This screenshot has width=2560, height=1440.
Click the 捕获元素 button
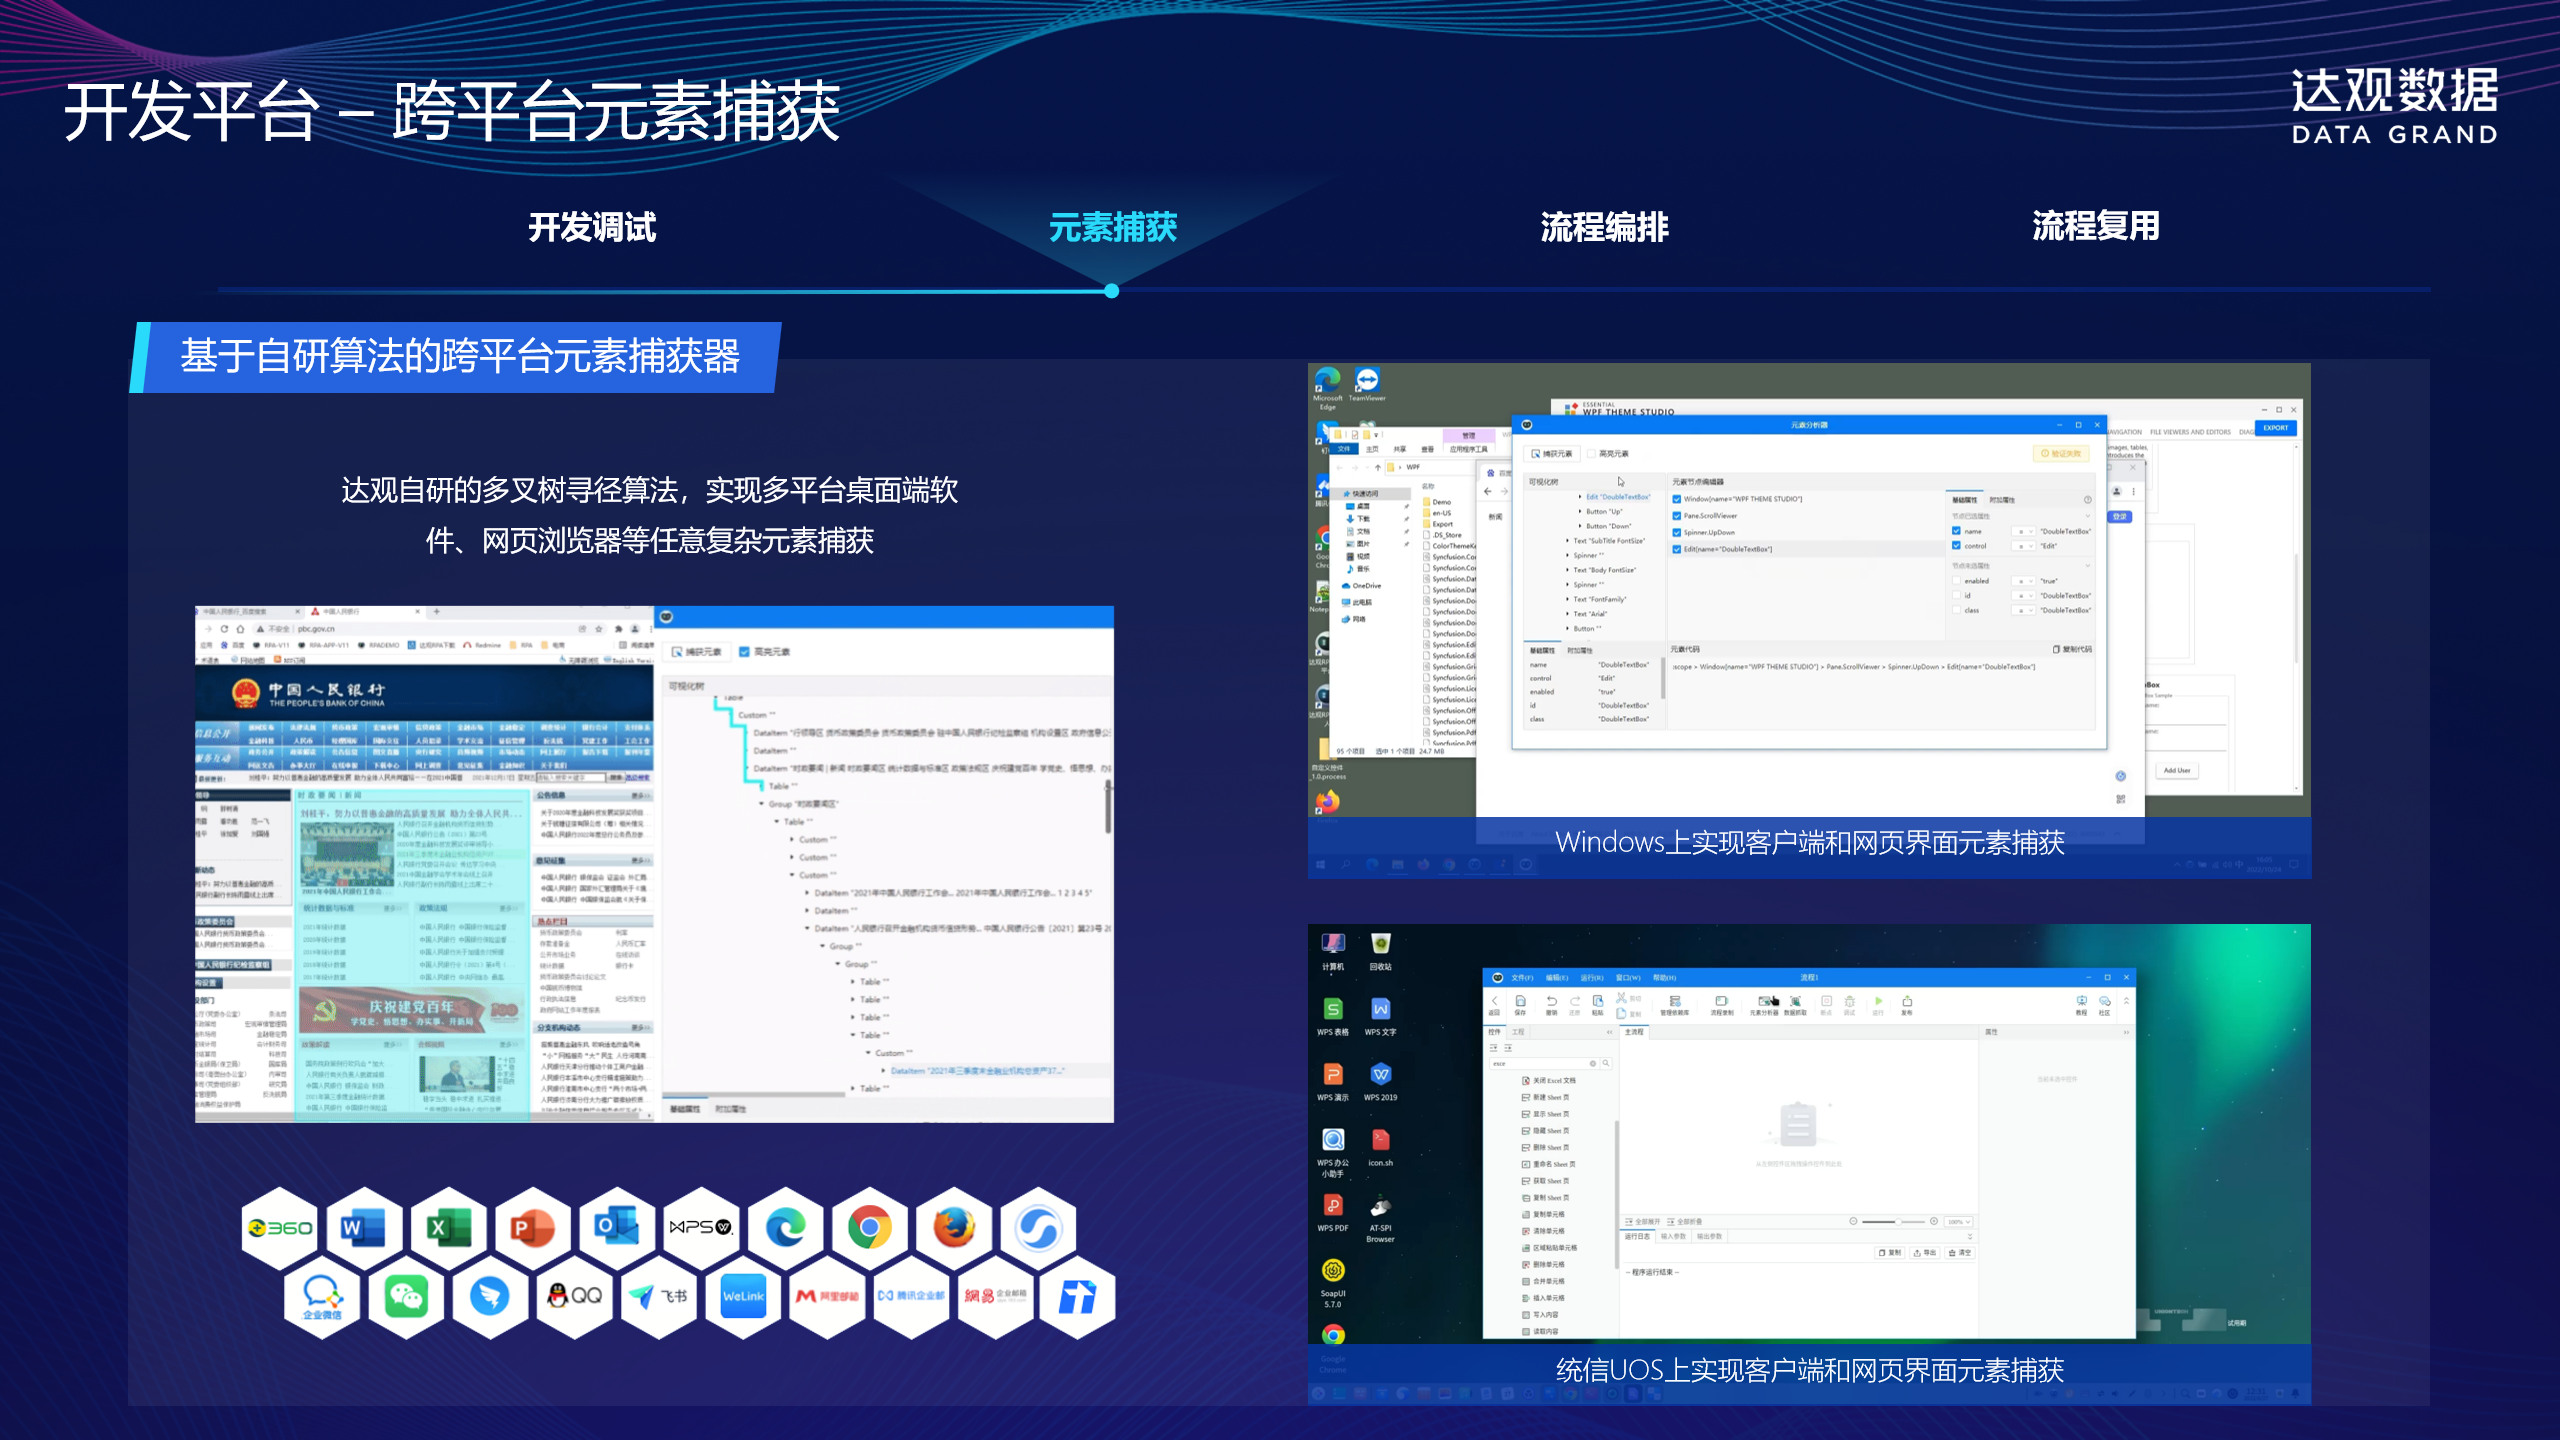(x=1552, y=454)
